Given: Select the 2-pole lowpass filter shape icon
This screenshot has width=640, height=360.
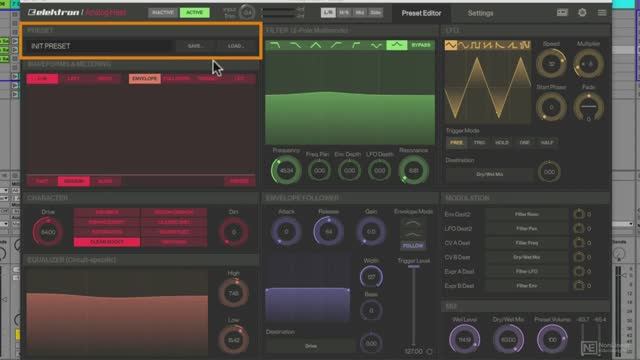Looking at the screenshot, I should click(x=275, y=45).
